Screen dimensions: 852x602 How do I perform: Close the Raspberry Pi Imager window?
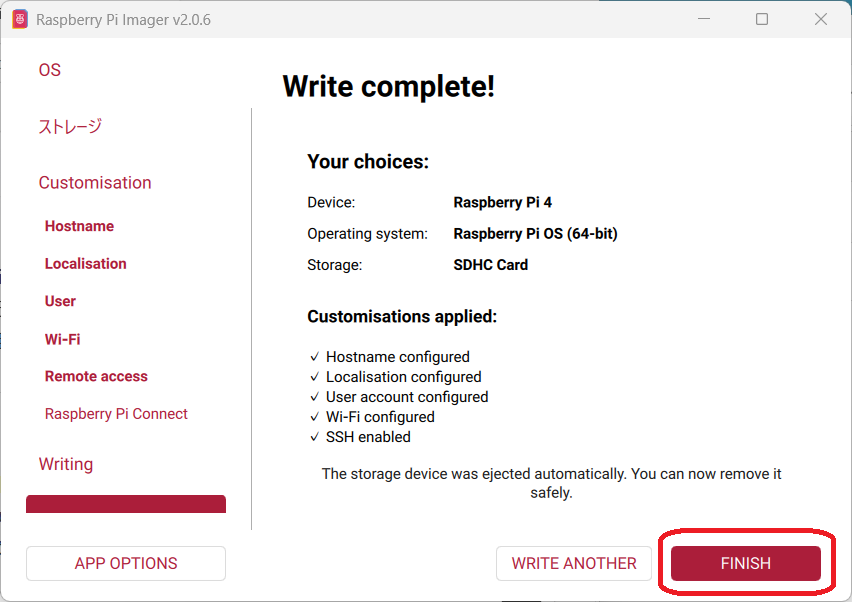(x=821, y=20)
